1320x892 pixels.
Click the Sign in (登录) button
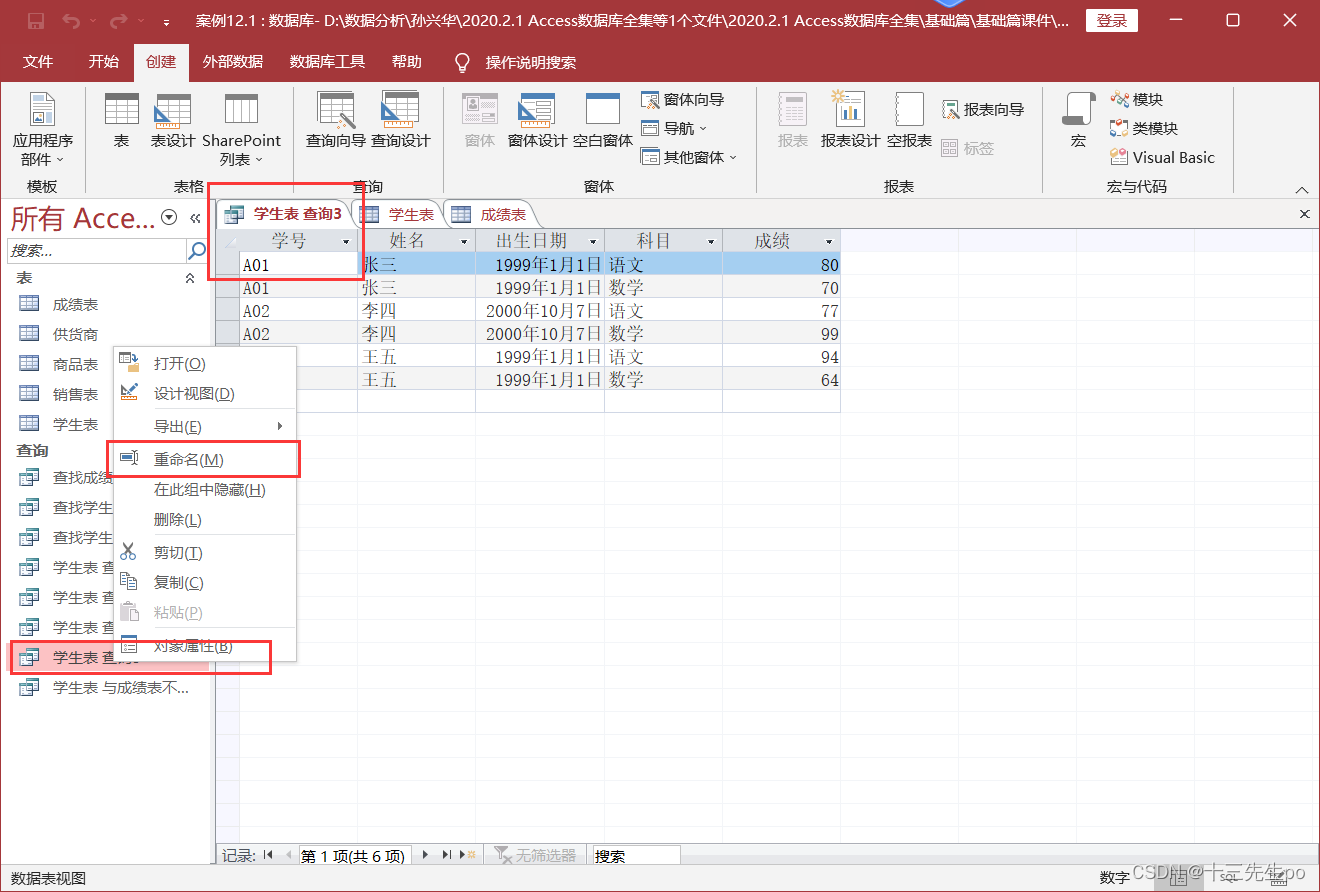[x=1111, y=21]
